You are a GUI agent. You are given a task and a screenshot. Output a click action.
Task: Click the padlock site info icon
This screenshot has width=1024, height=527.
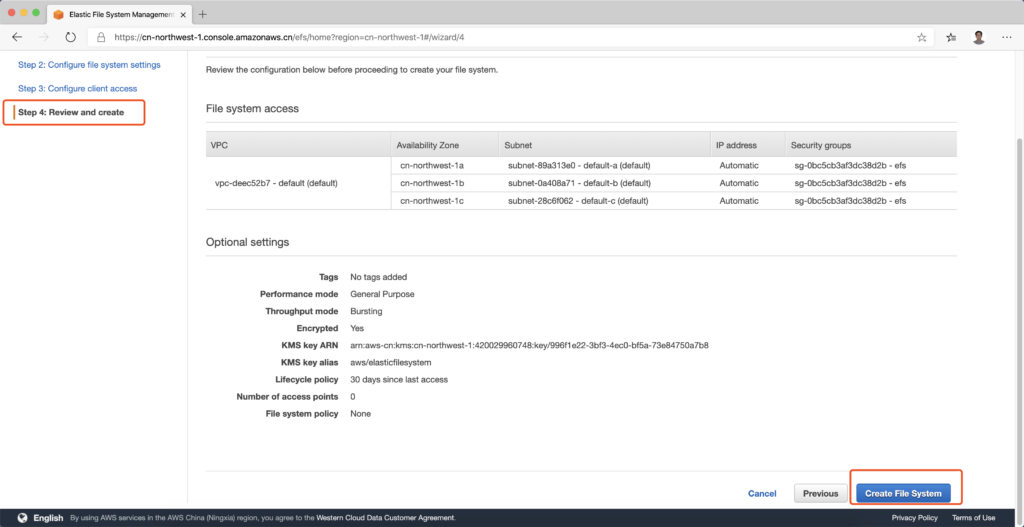[x=101, y=37]
